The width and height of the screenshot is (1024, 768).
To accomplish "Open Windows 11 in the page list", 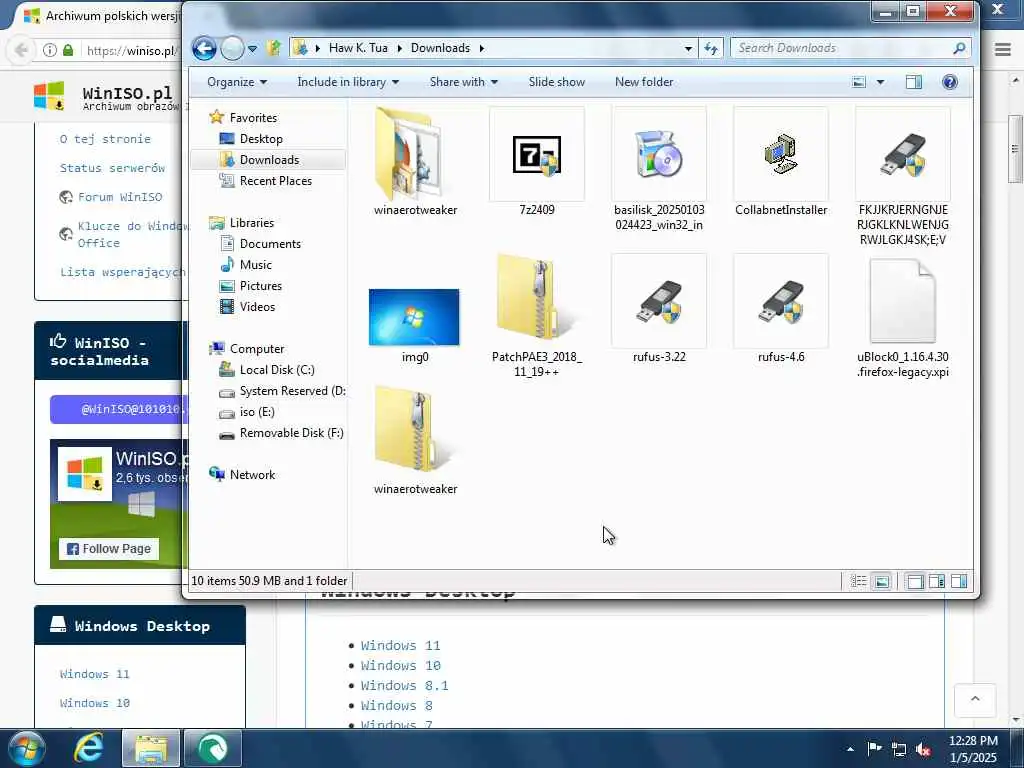I will (400, 645).
